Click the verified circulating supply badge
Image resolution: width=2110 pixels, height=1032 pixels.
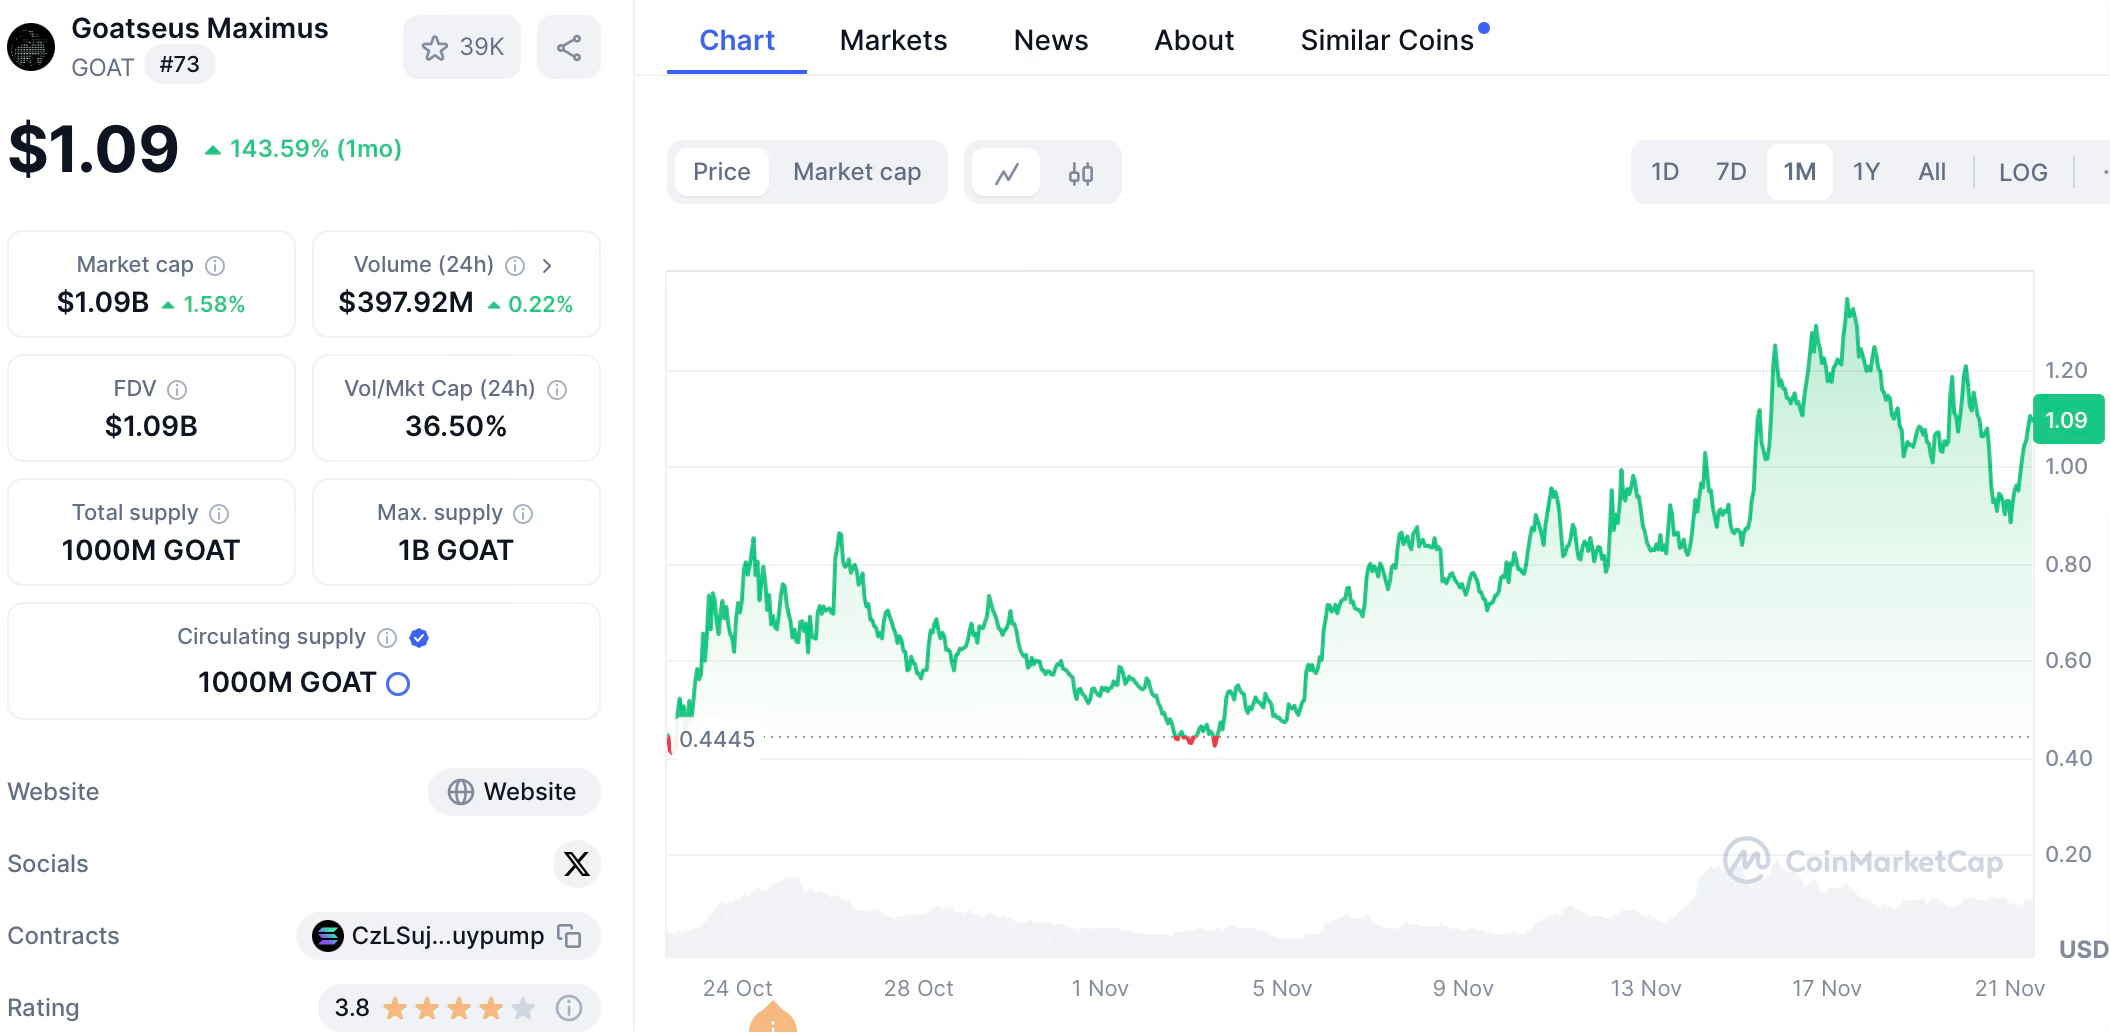(419, 638)
